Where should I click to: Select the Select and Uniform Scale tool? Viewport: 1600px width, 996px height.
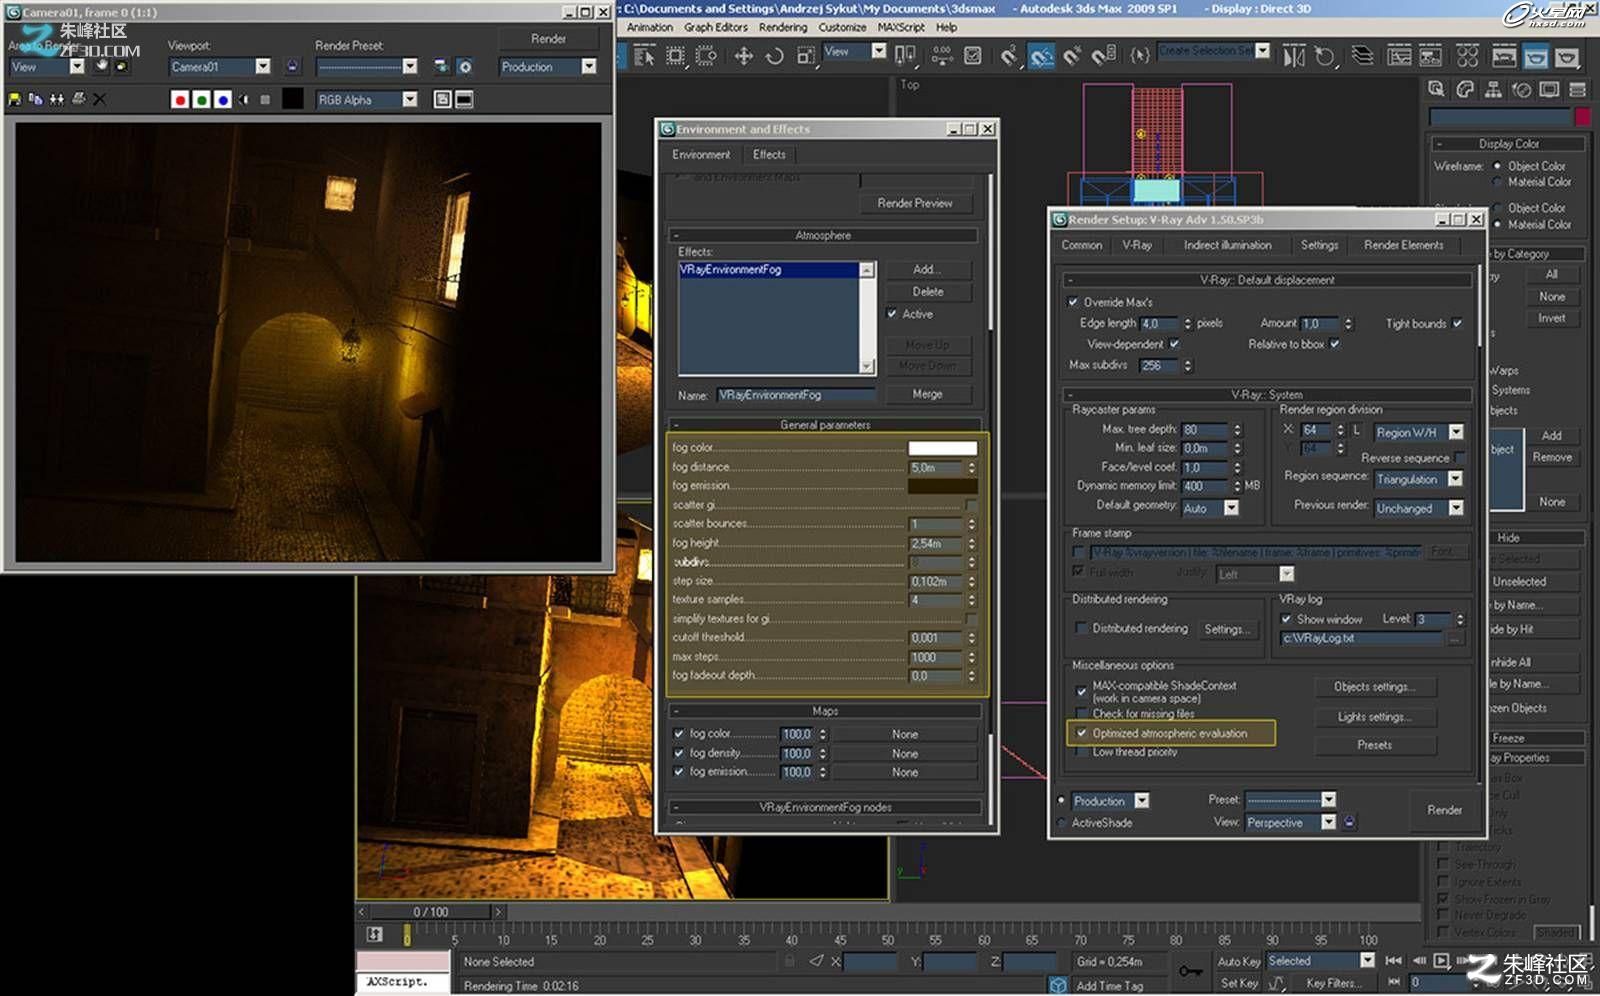pyautogui.click(x=806, y=56)
